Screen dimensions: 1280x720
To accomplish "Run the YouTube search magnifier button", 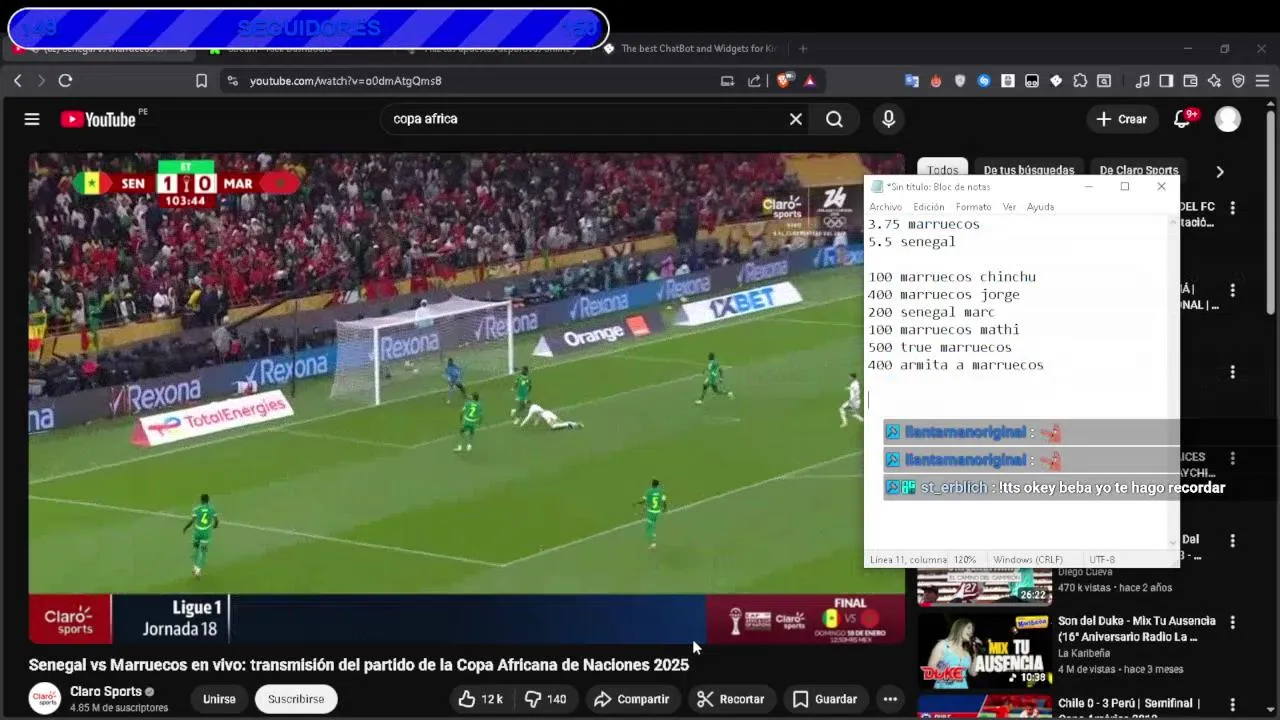I will 835,119.
